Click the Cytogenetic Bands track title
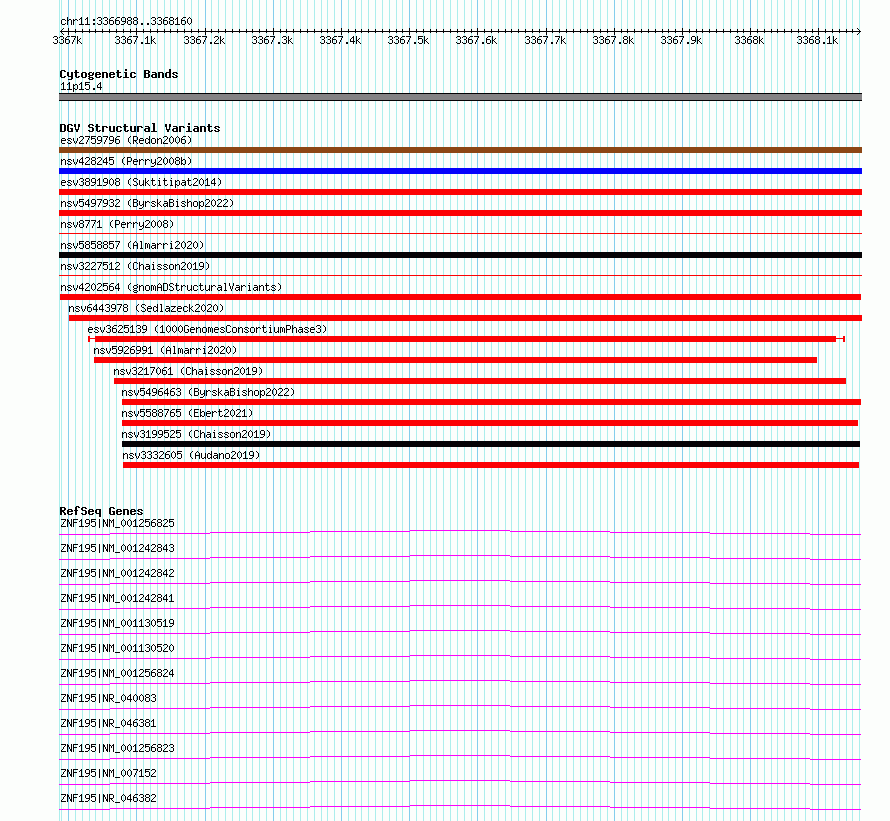The image size is (890, 821). point(119,74)
